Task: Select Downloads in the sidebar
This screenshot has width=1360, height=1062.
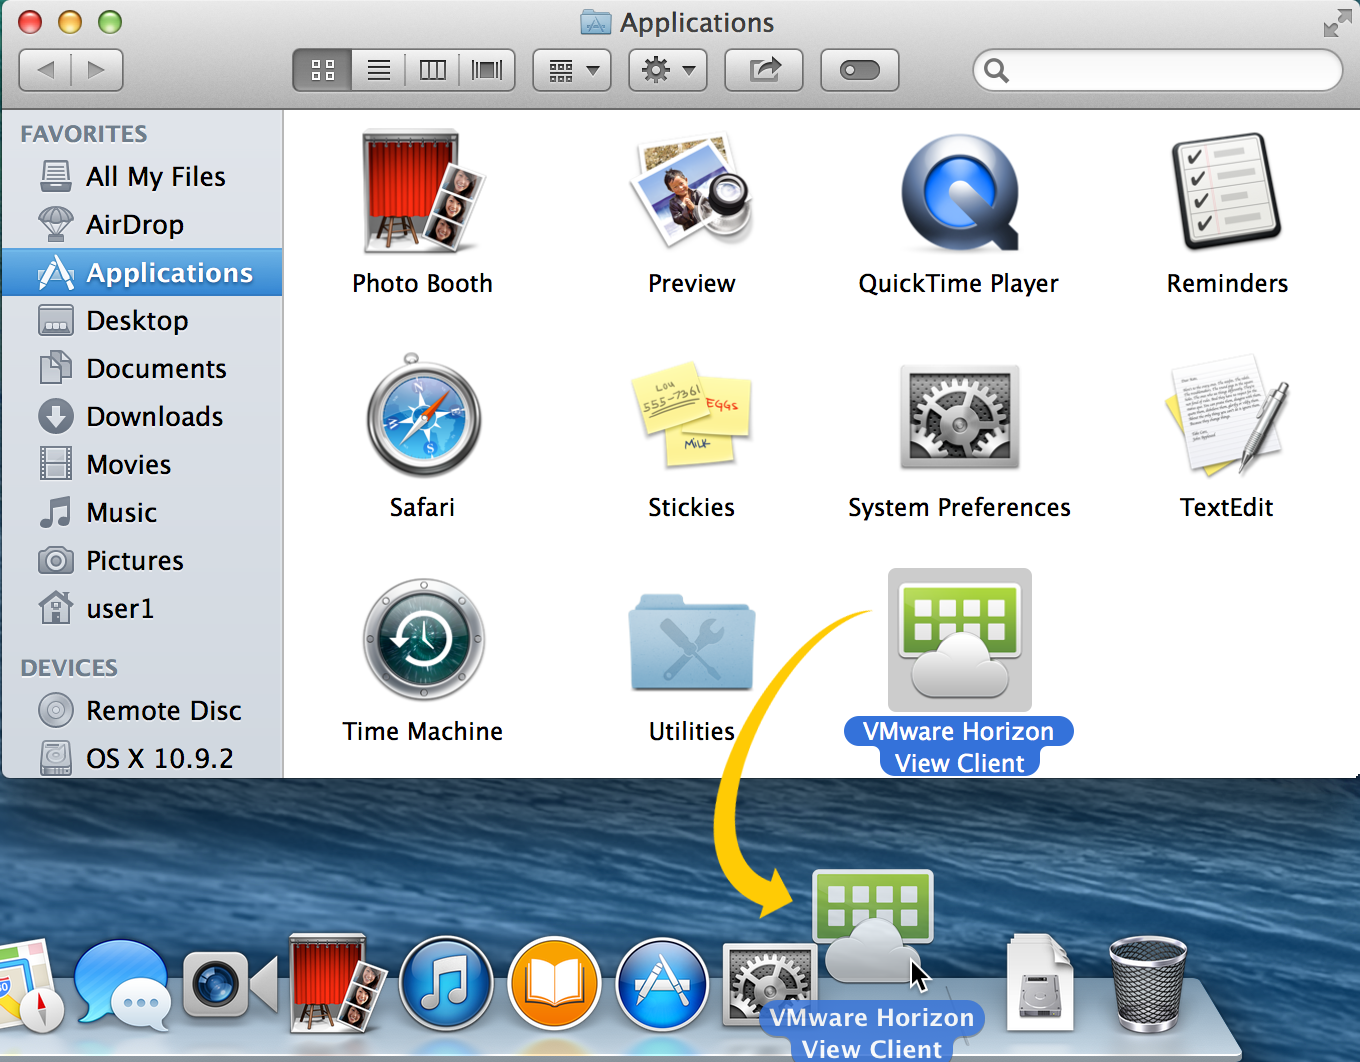Action: coord(154,417)
